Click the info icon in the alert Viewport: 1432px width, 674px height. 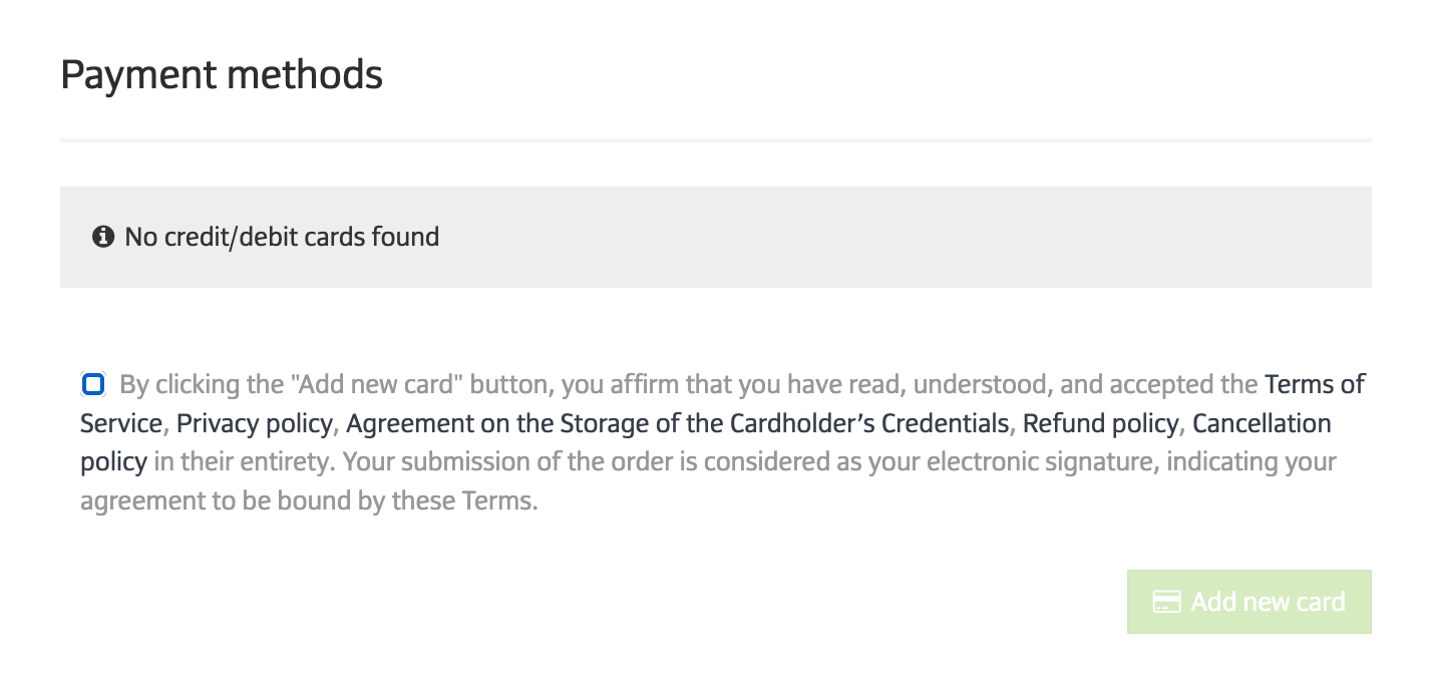[103, 237]
